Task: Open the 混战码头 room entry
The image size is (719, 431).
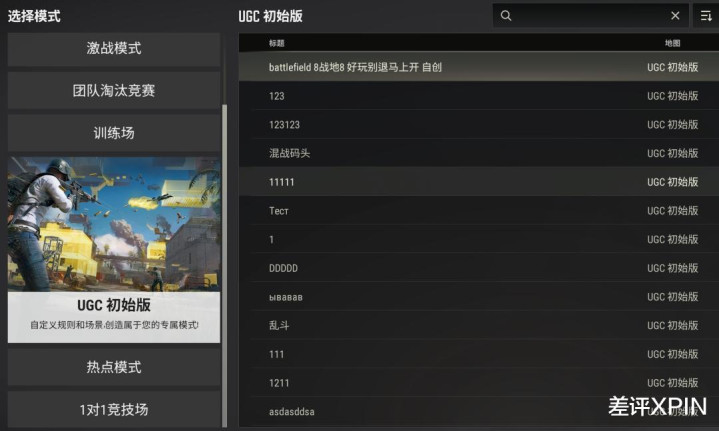Action: (479, 153)
